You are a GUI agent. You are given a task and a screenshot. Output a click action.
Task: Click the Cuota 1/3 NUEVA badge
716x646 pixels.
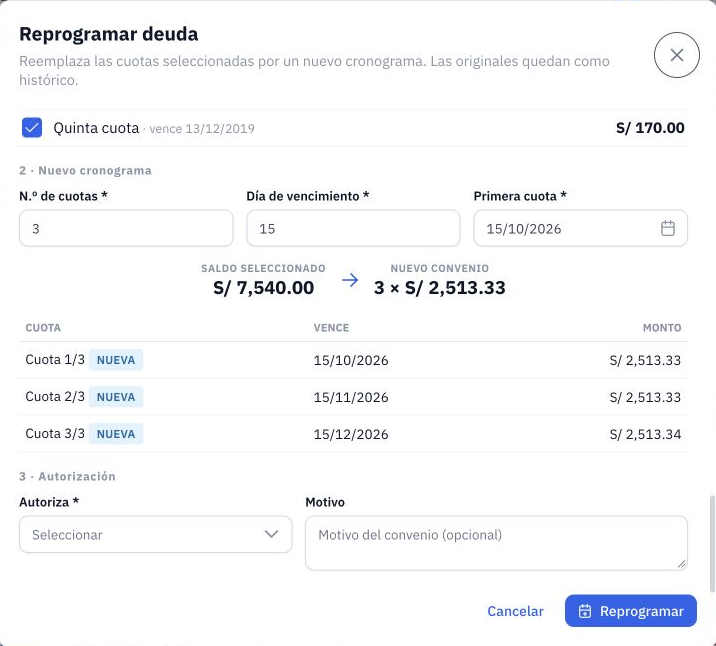tap(116, 360)
